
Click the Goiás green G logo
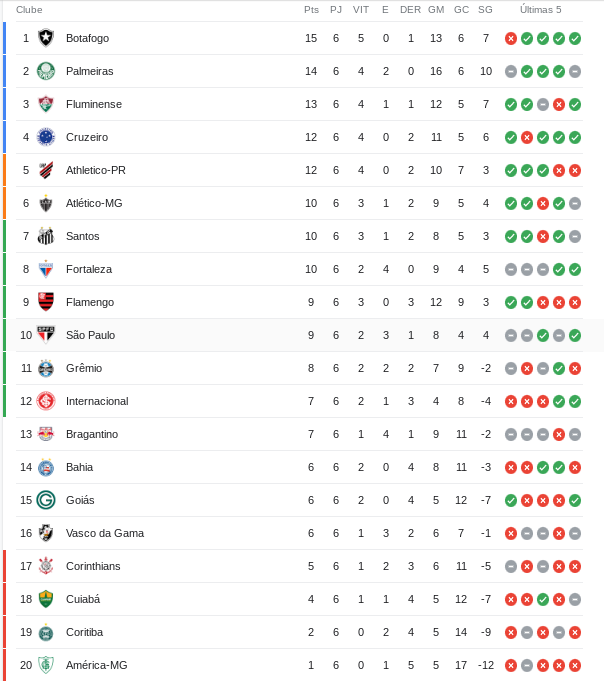(46, 500)
